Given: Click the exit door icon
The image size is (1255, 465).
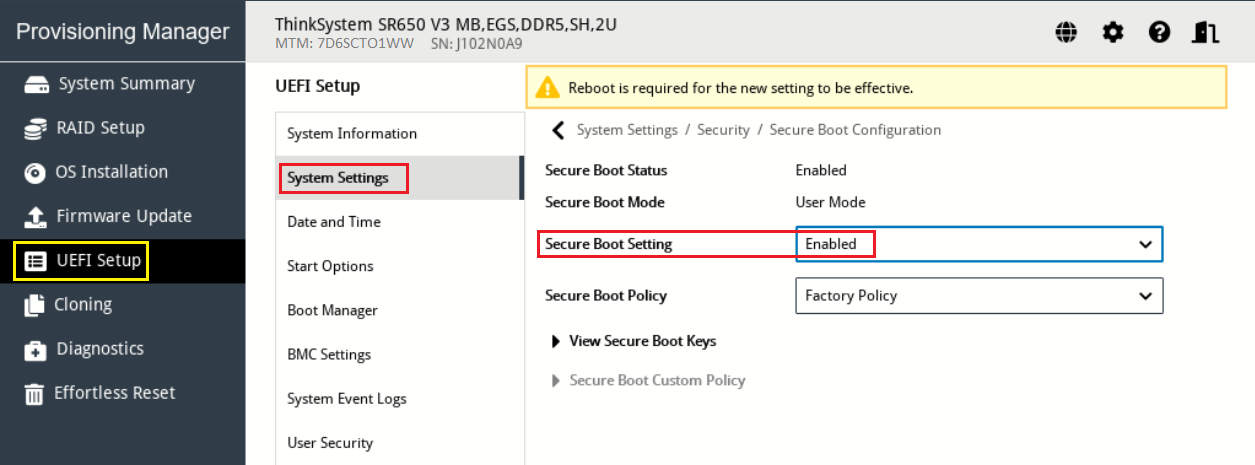Looking at the screenshot, I should pos(1205,33).
